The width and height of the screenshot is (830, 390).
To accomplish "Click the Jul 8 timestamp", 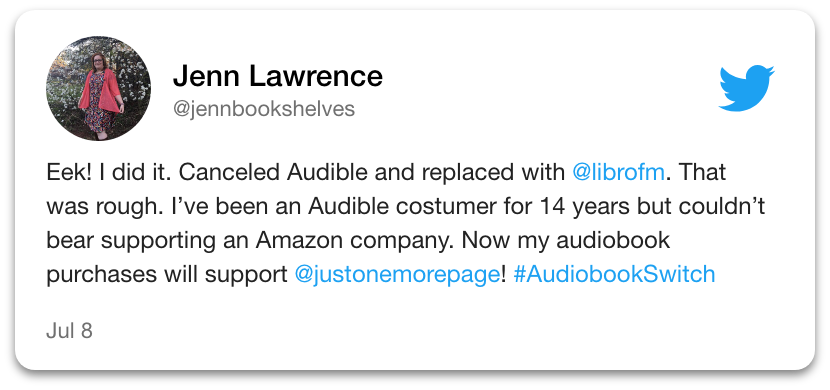I will [69, 331].
